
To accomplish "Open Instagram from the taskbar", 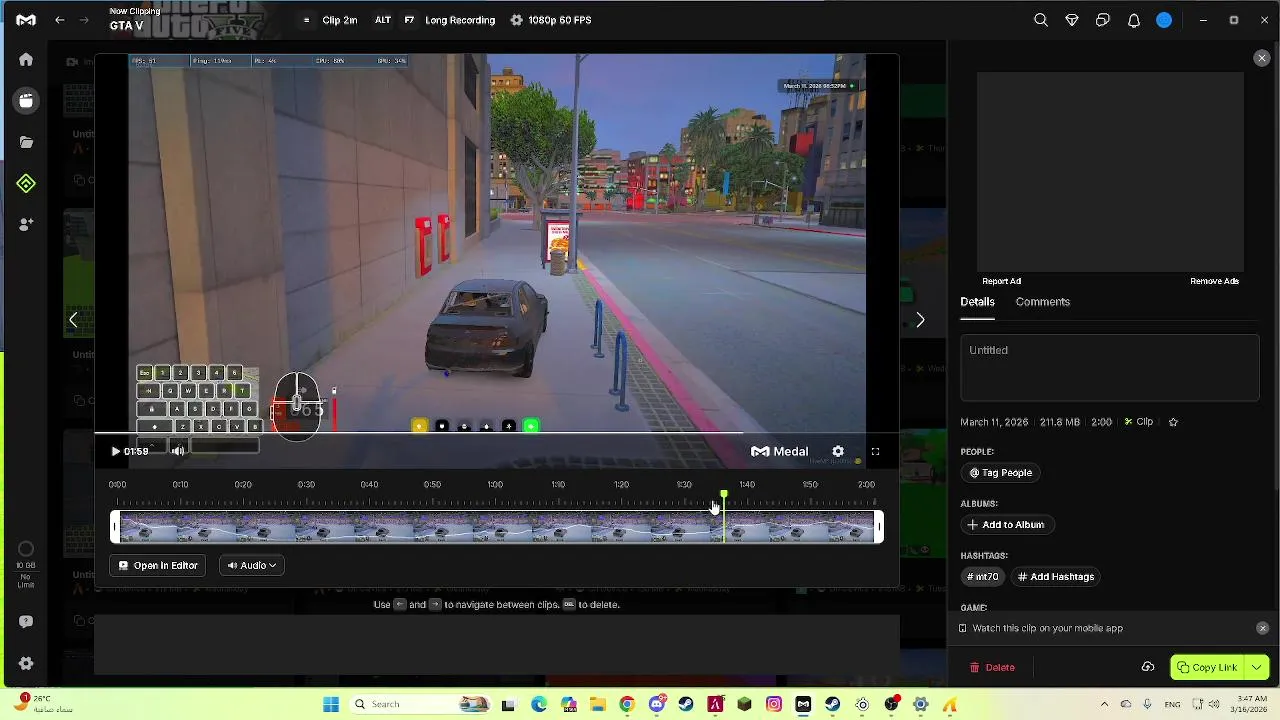I will 774,704.
